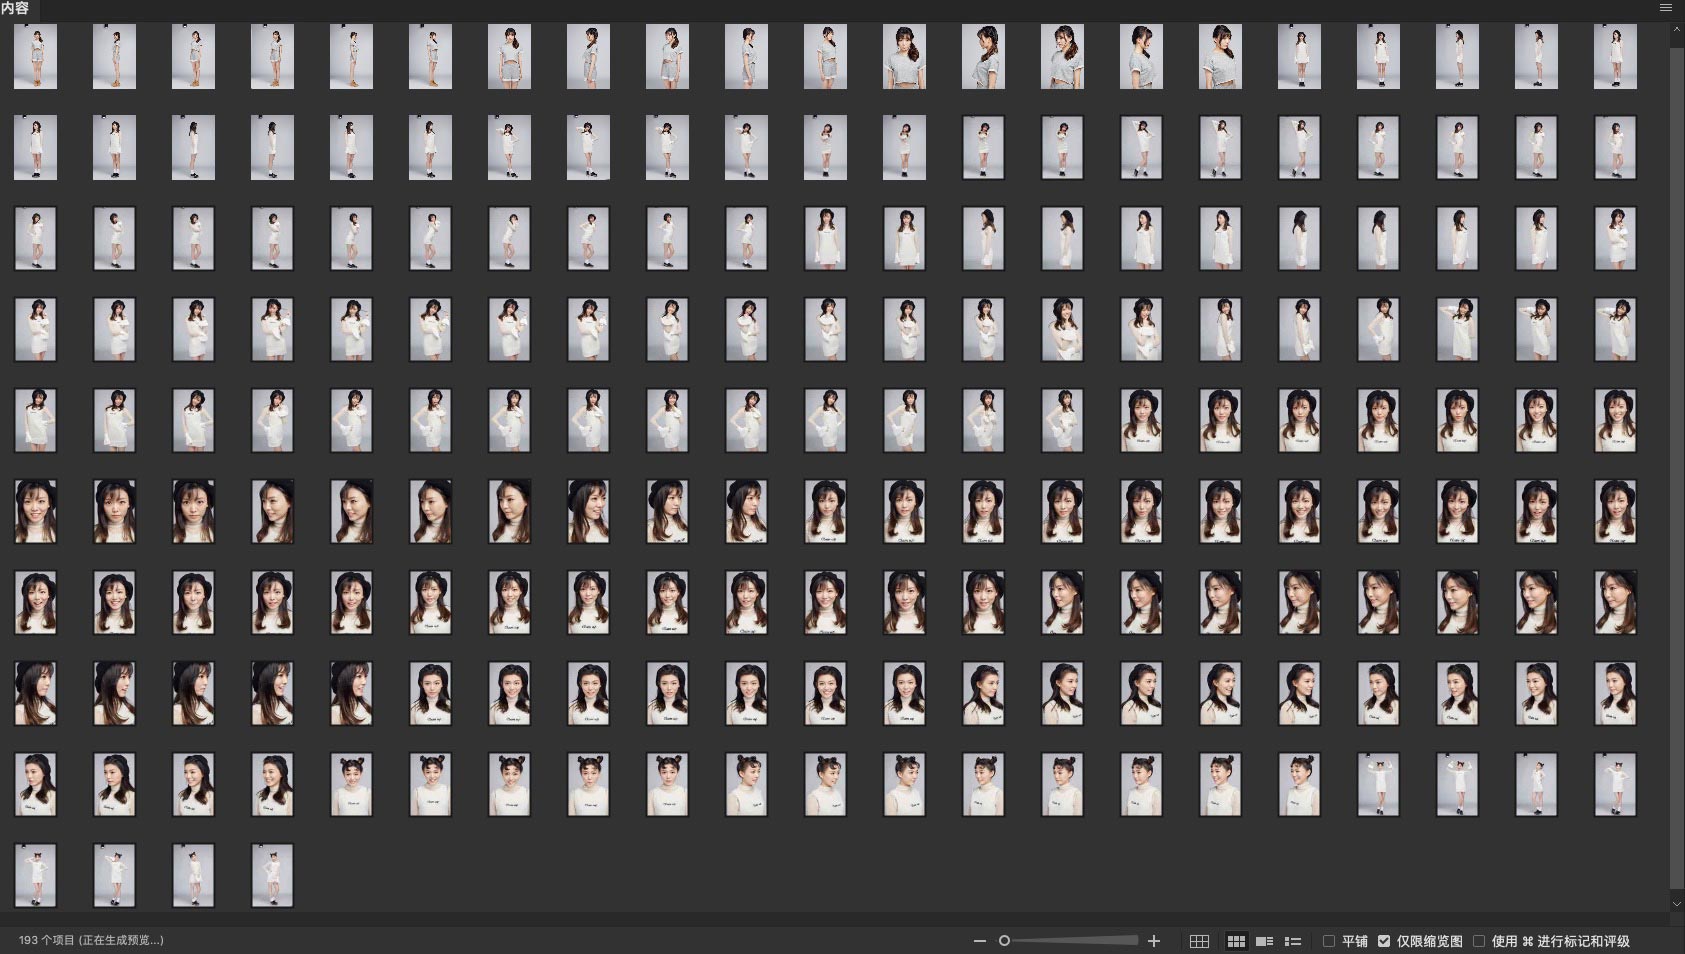Enable 使用 ⌘ 进行标记和评级 checkbox
Screen dimensions: 1685x954
pyautogui.click(x=1479, y=941)
